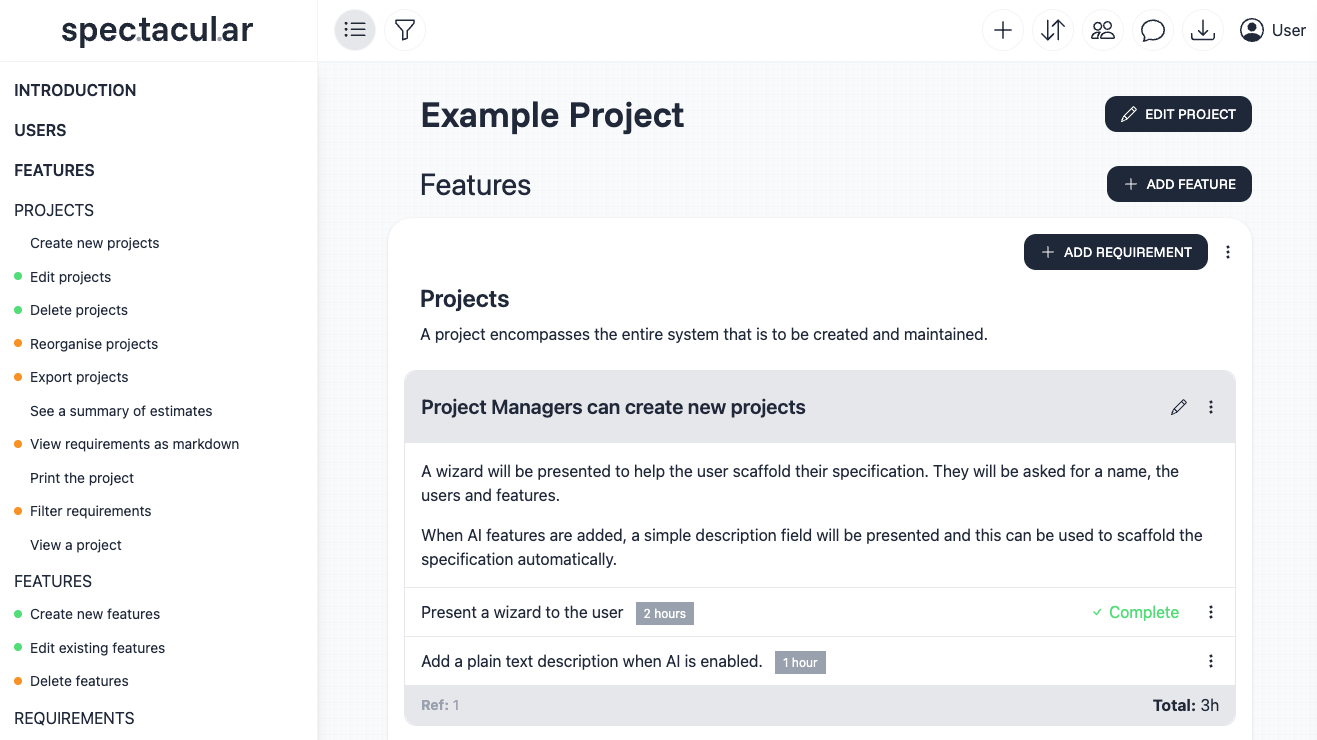The image size is (1317, 740).
Task: Go to INTRODUCTION in sidebar
Action: [75, 90]
